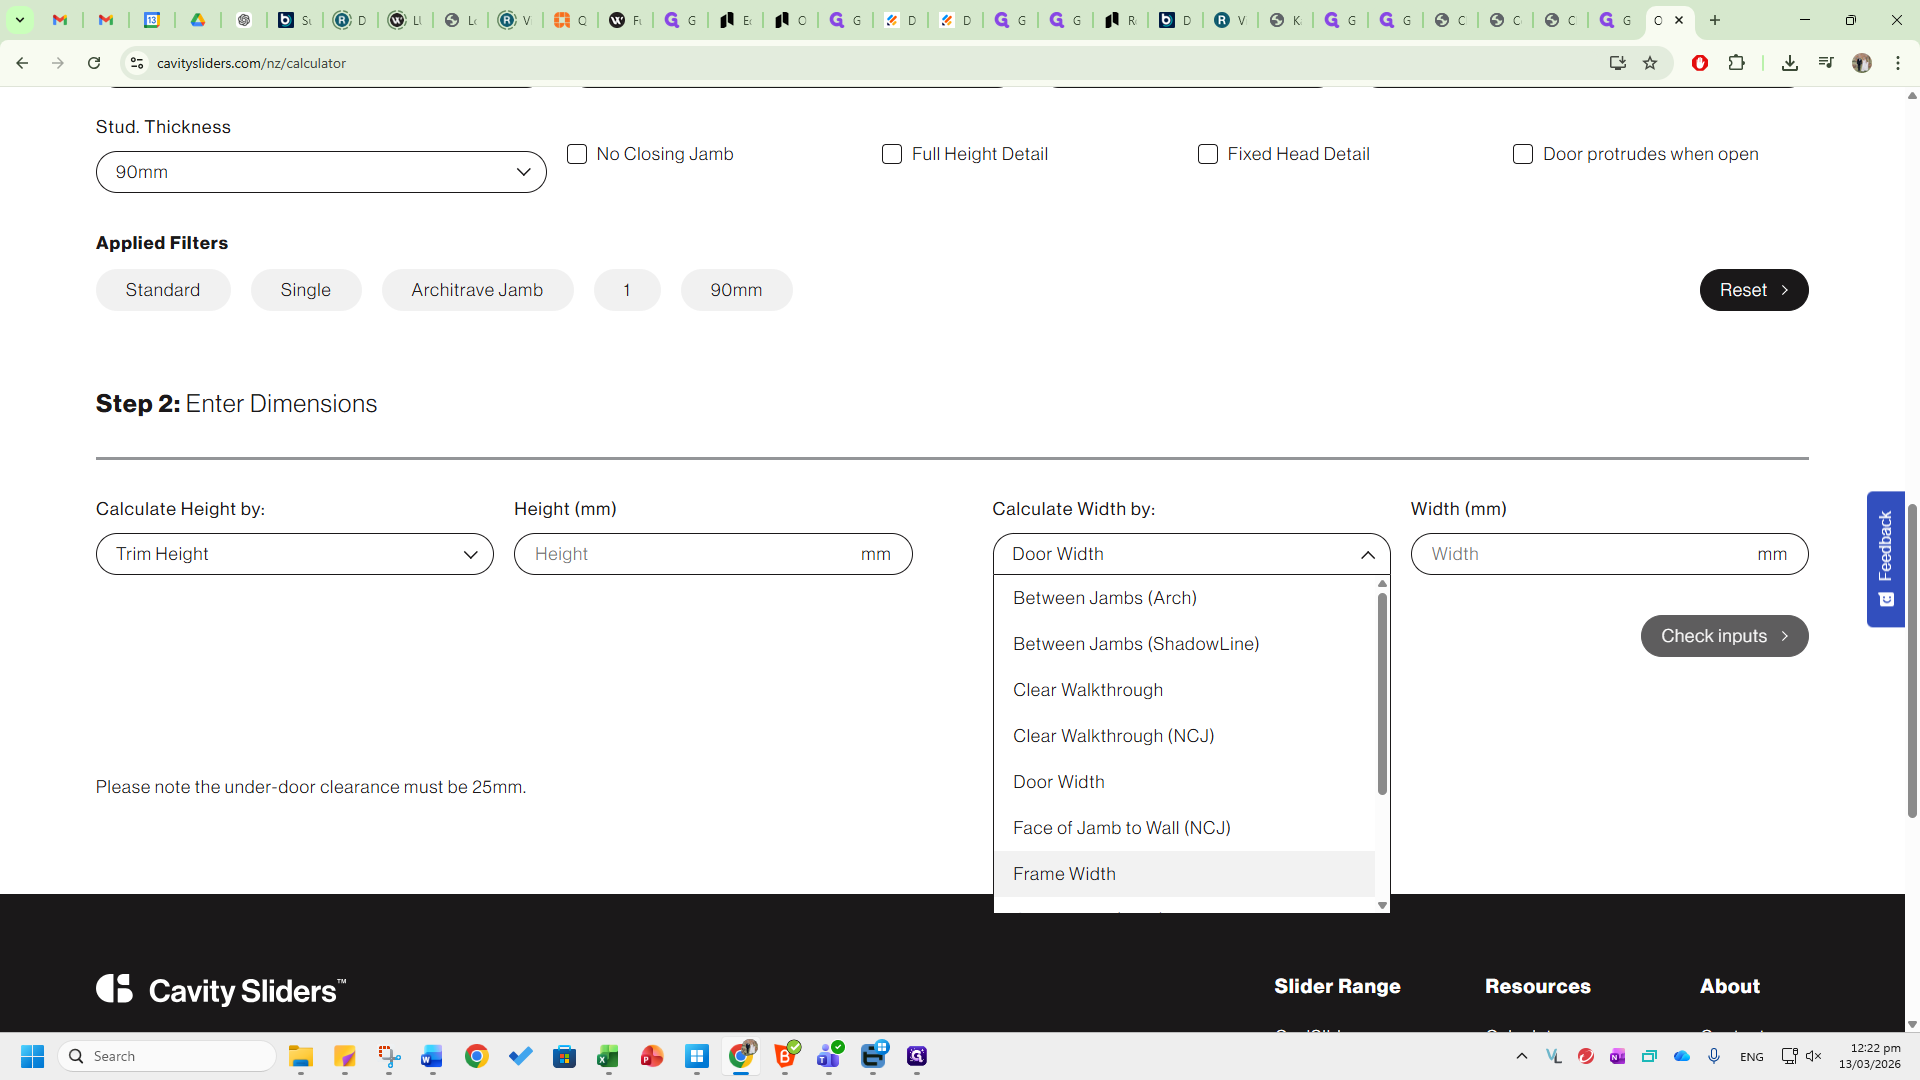This screenshot has width=1920, height=1080.
Task: Click the Cavity Sliders footer logo
Action: pos(221,990)
